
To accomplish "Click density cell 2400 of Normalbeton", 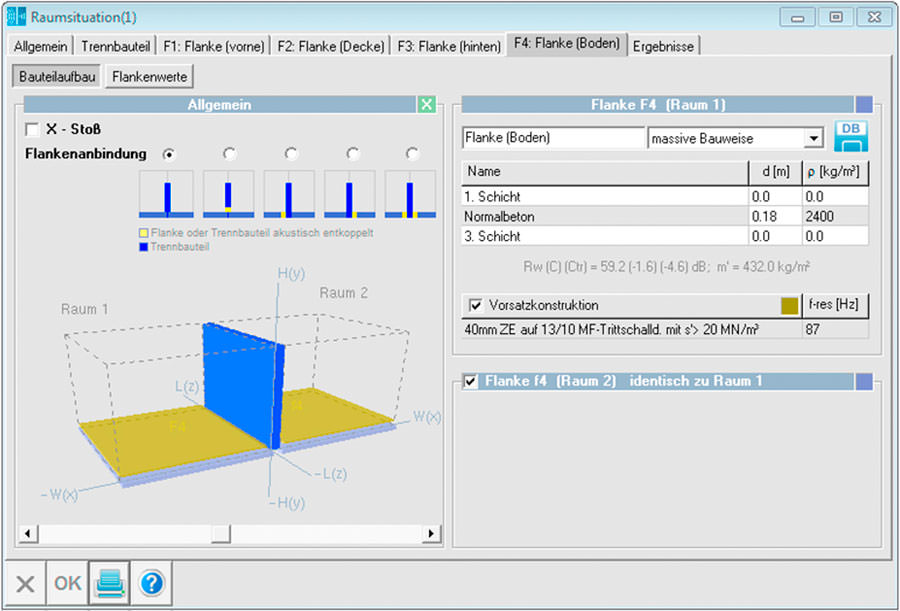I will 835,216.
